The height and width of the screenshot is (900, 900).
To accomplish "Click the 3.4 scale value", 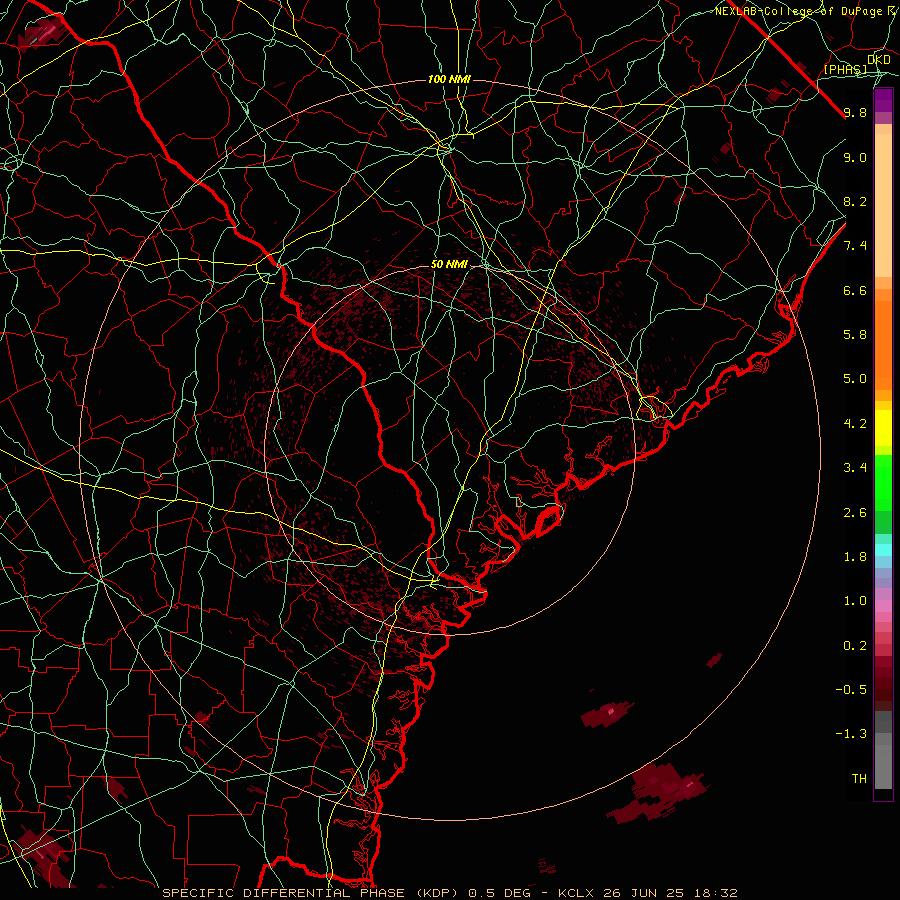I will click(x=855, y=468).
